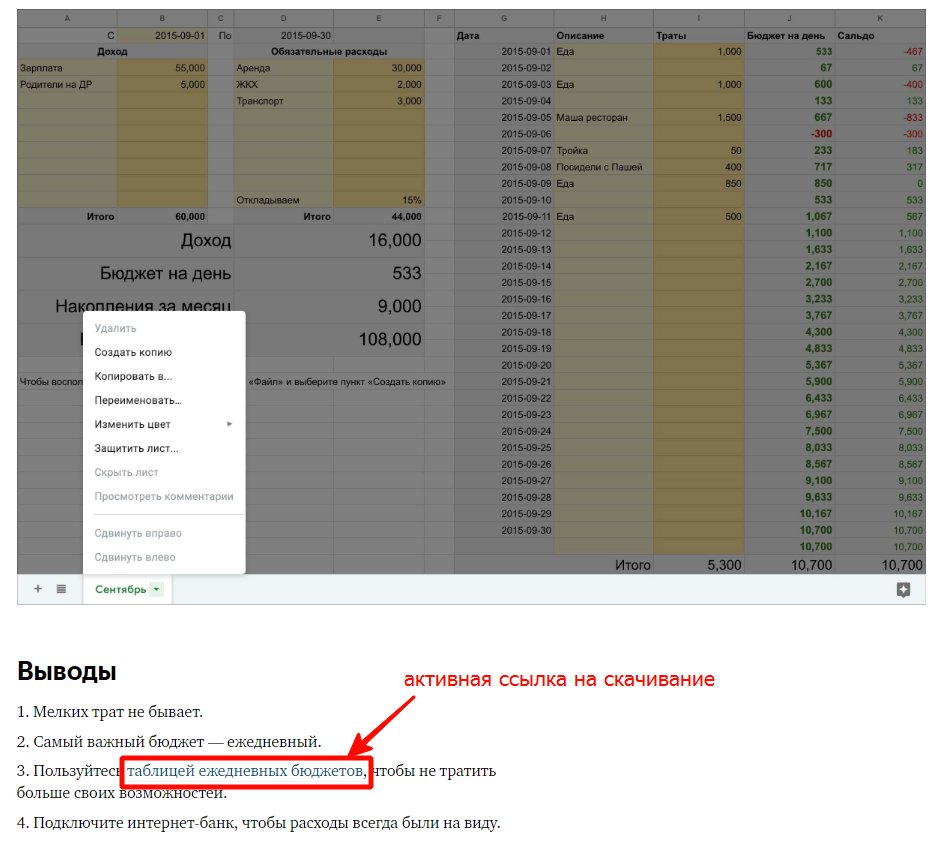Image resolution: width=944 pixels, height=862 pixels.
Task: Click the add new sheet plus icon
Action: click(x=38, y=589)
